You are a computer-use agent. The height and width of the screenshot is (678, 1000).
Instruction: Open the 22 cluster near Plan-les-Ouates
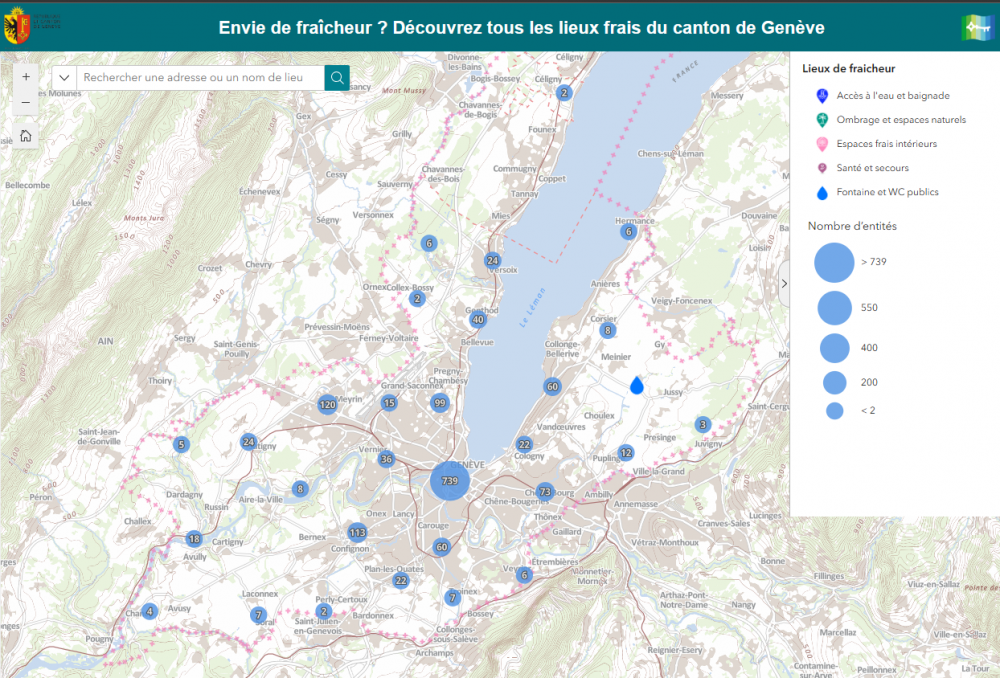tap(401, 580)
